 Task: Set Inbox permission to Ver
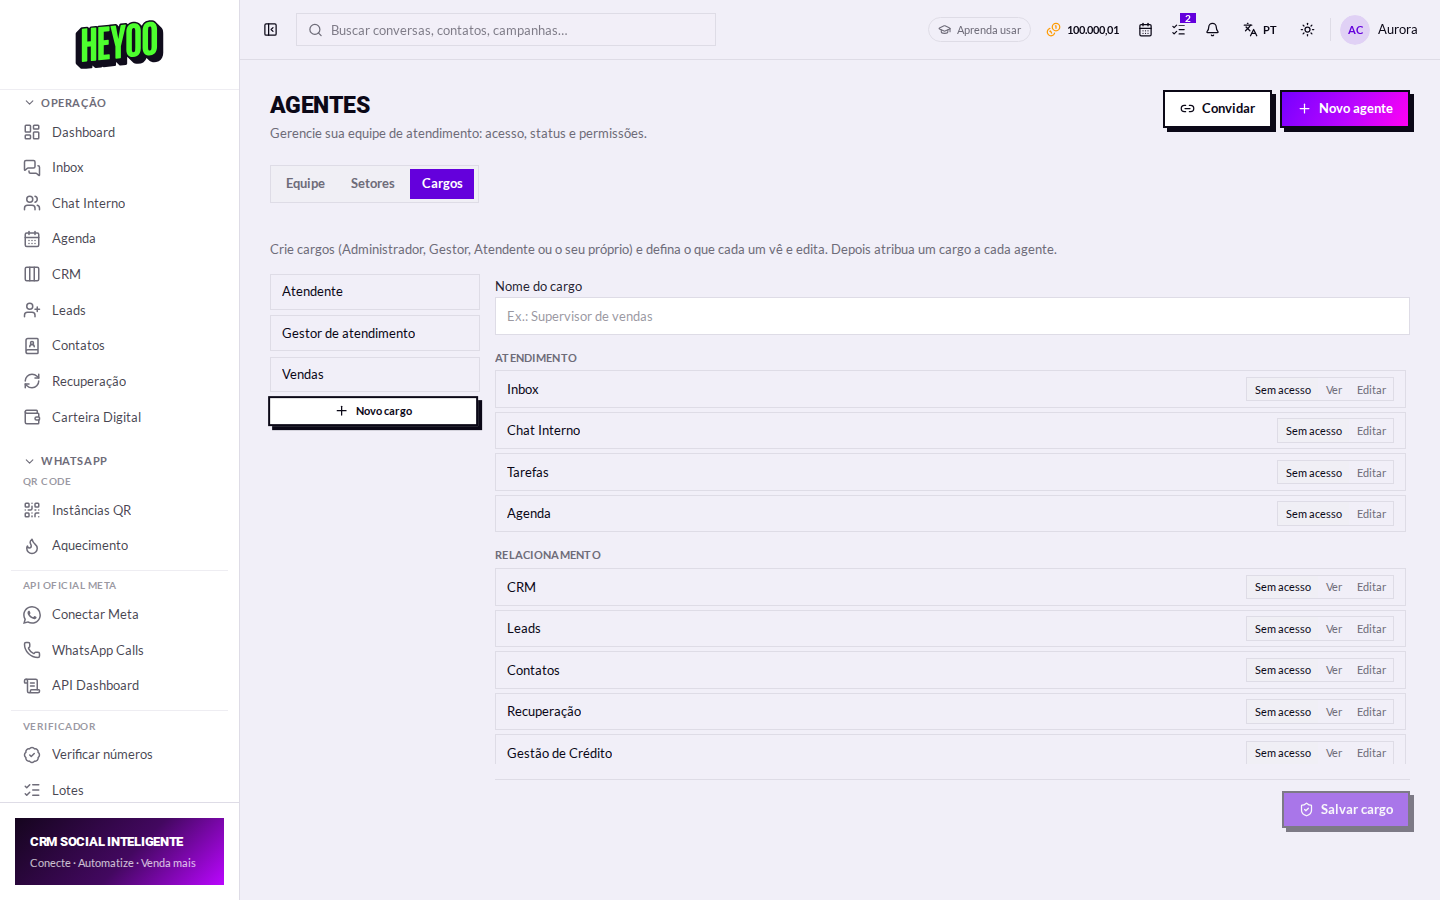[1333, 390]
